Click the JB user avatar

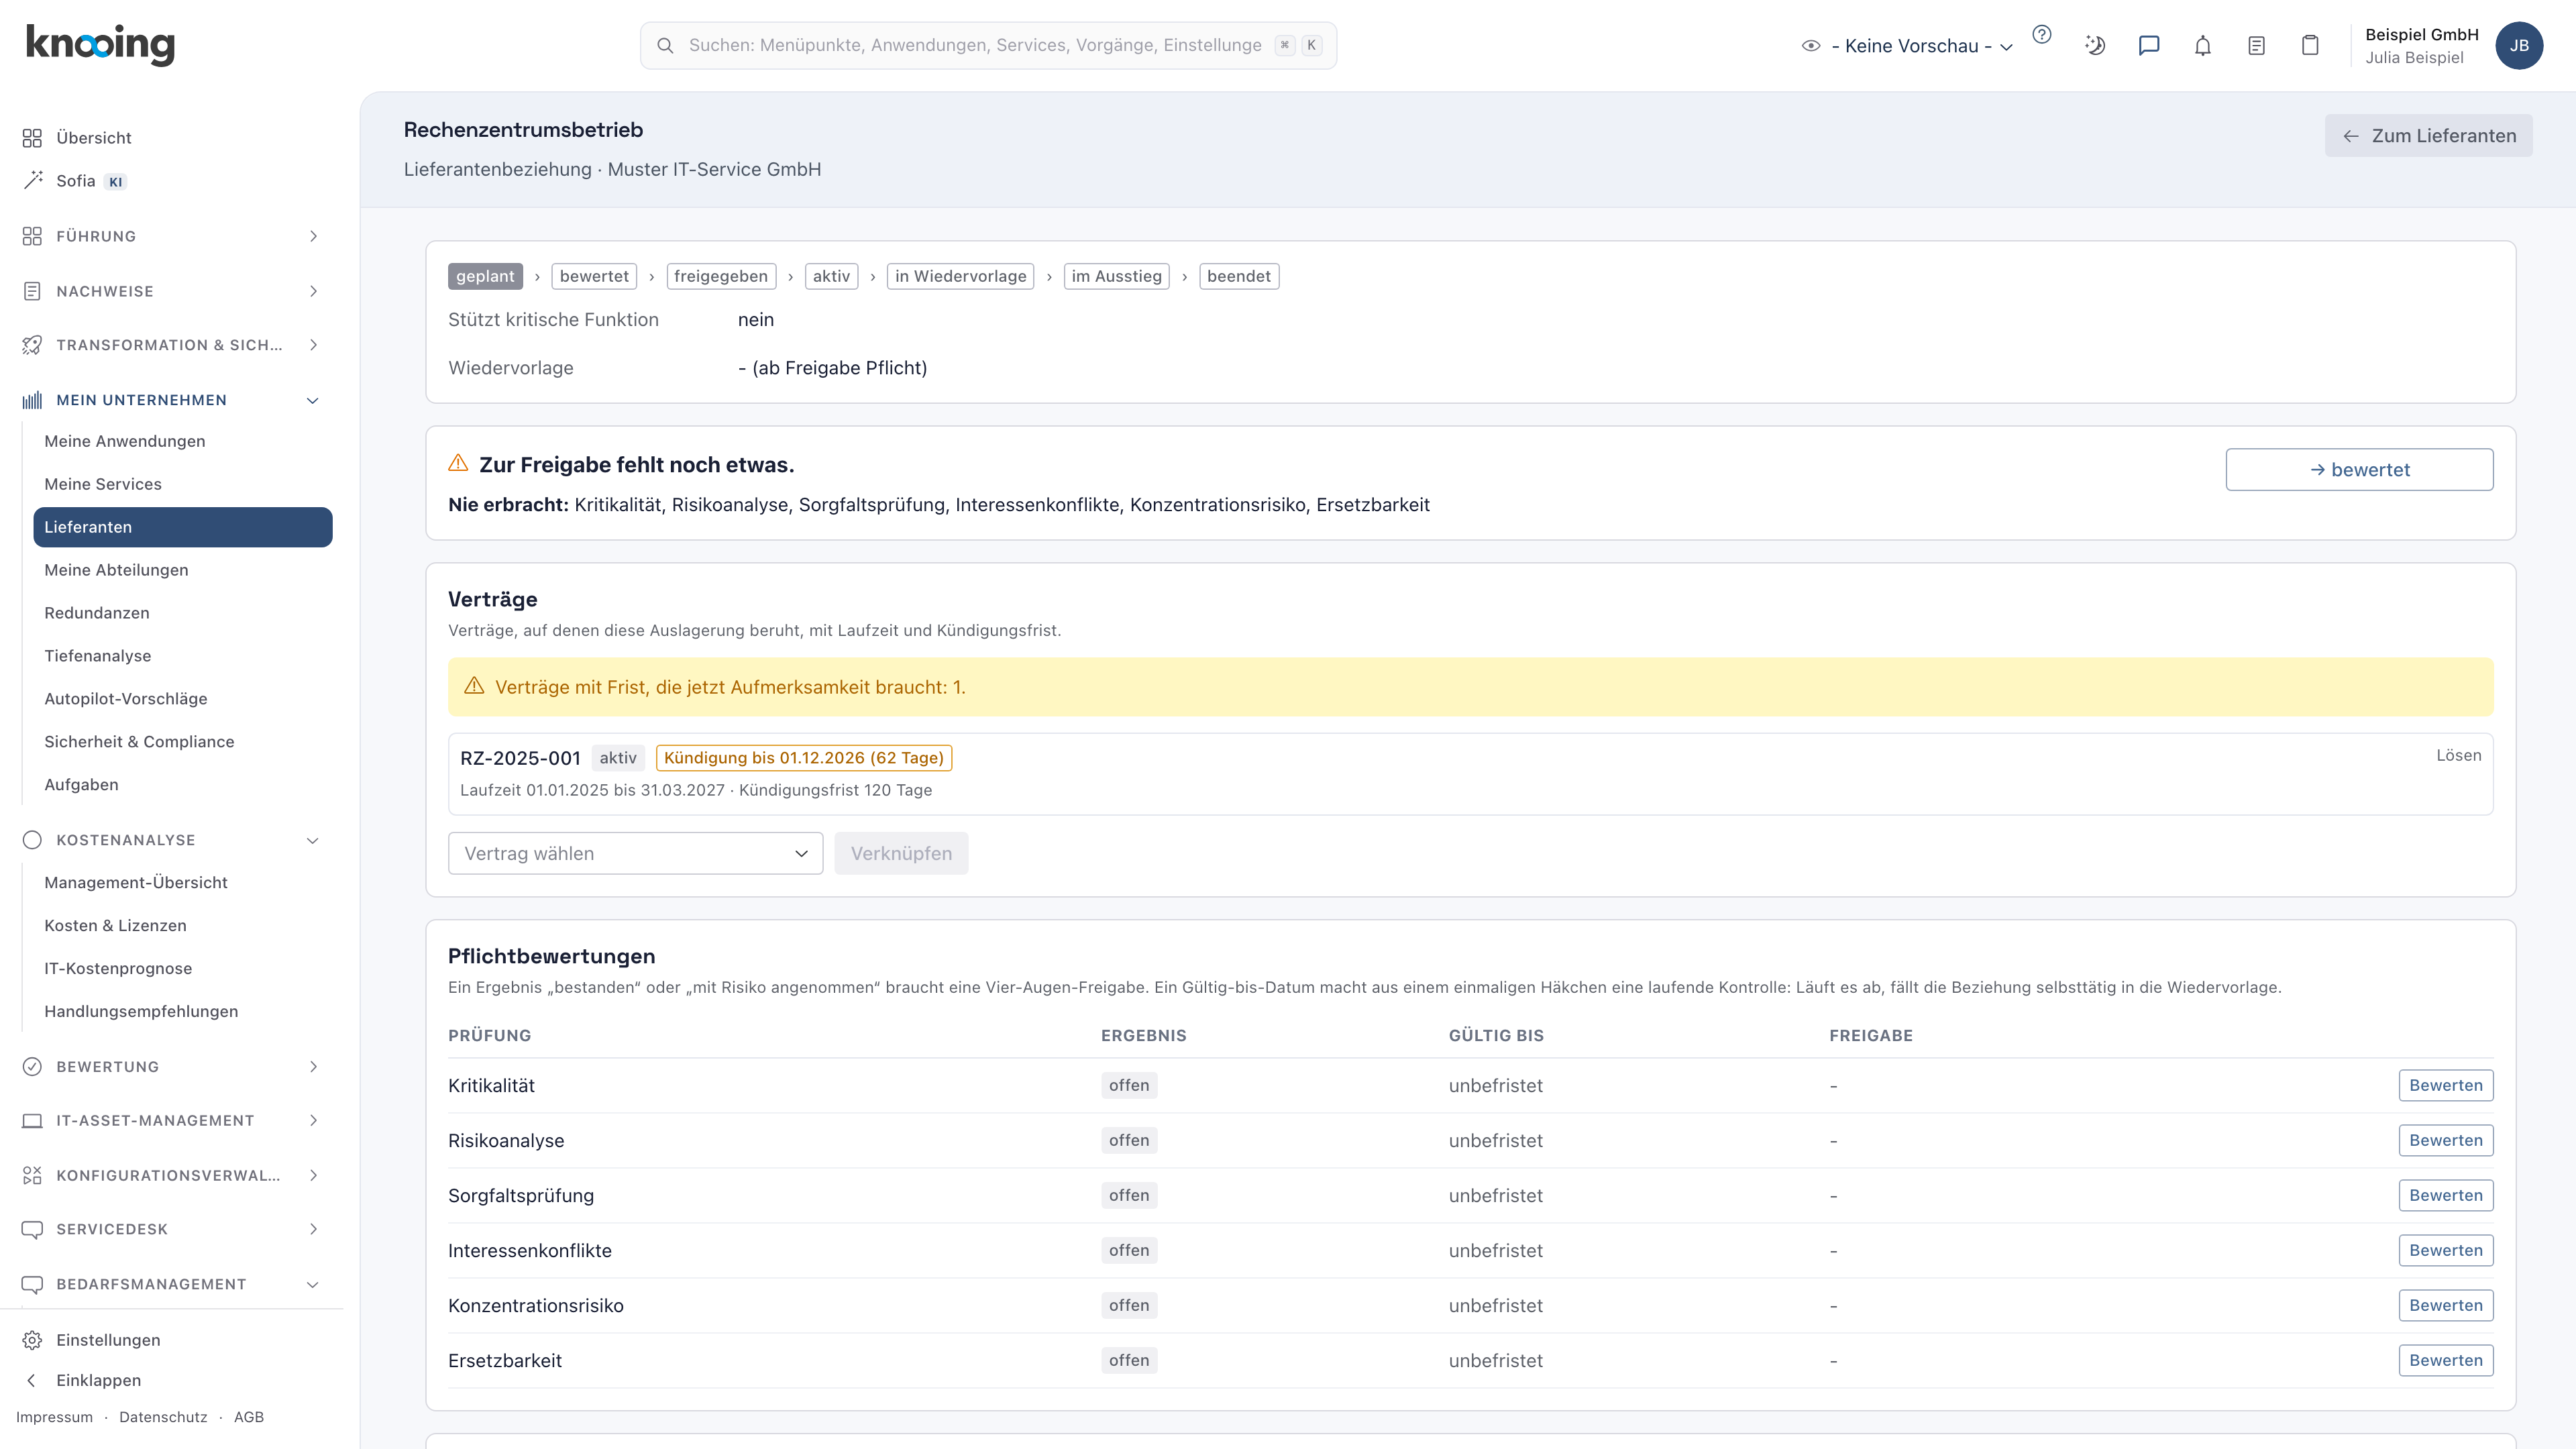pos(2519,45)
